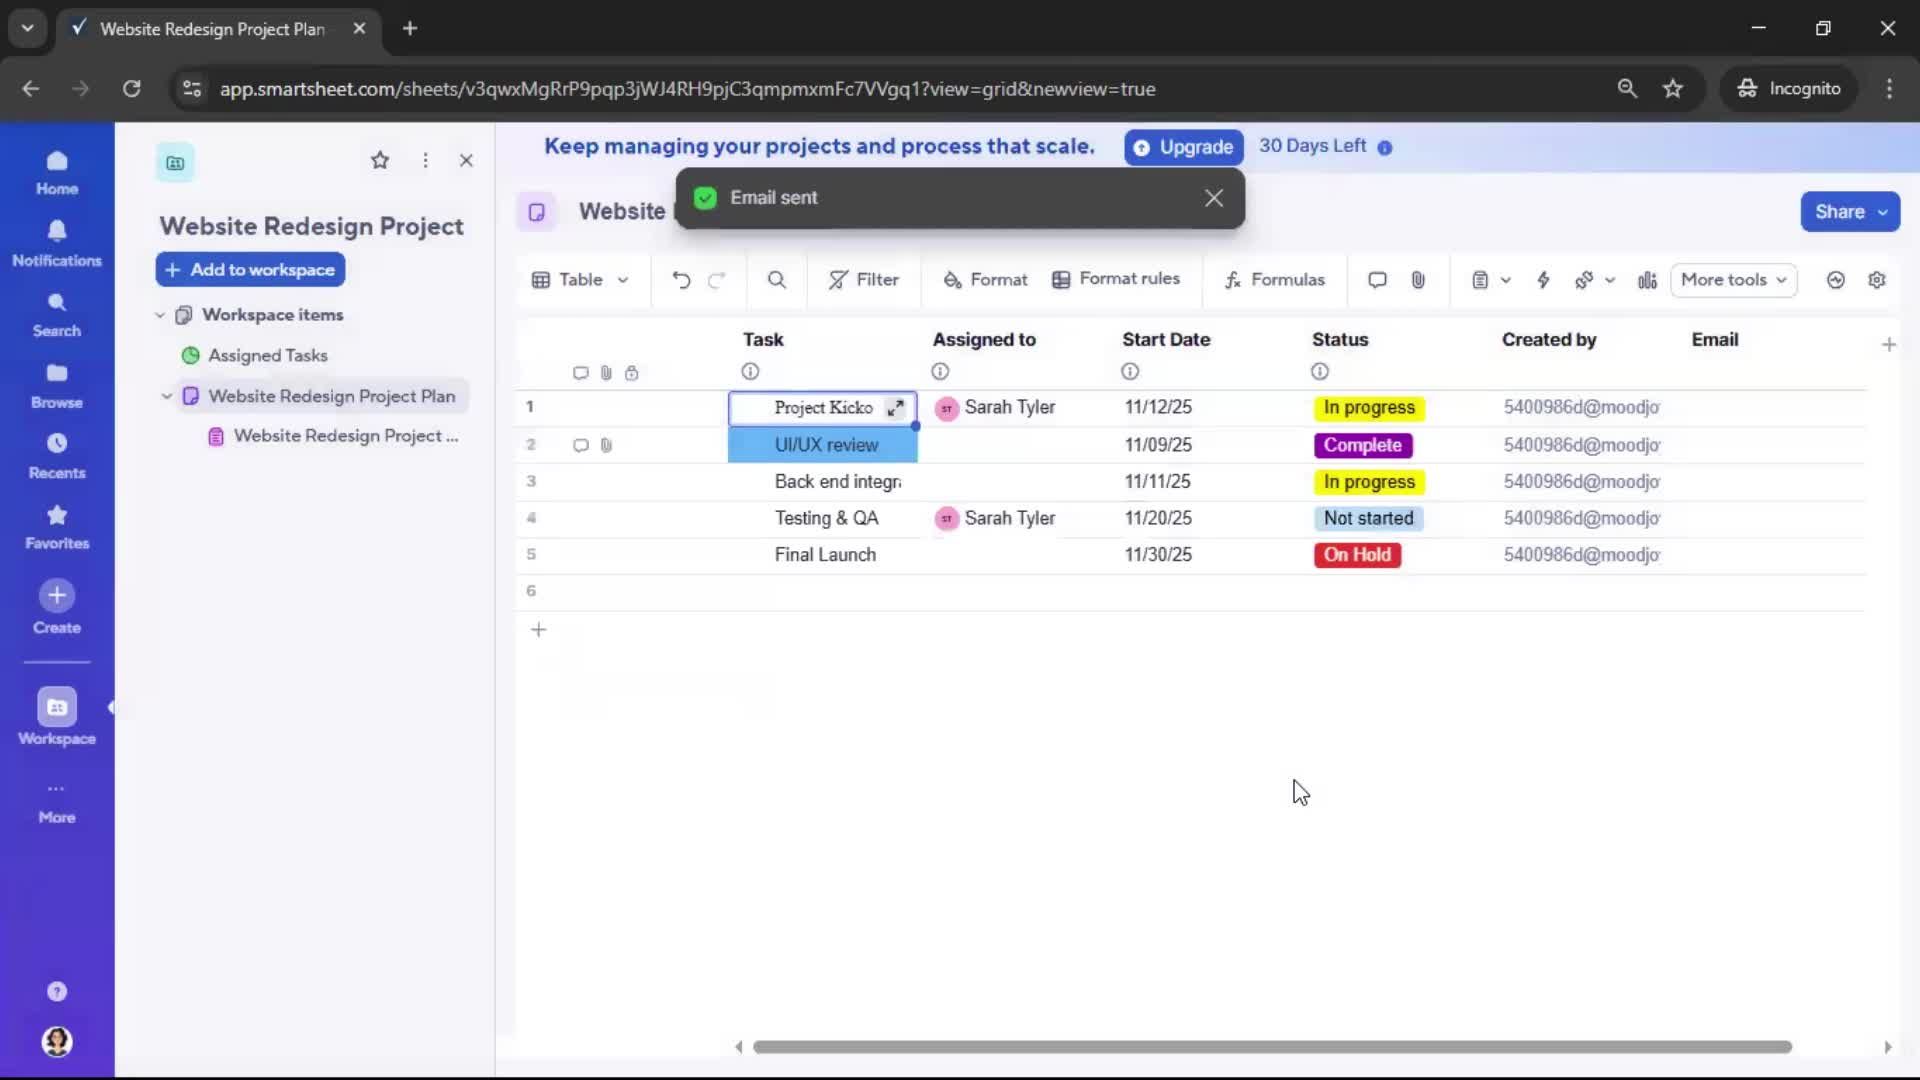The width and height of the screenshot is (1920, 1080).
Task: Open the More tools dropdown
Action: pos(1733,280)
